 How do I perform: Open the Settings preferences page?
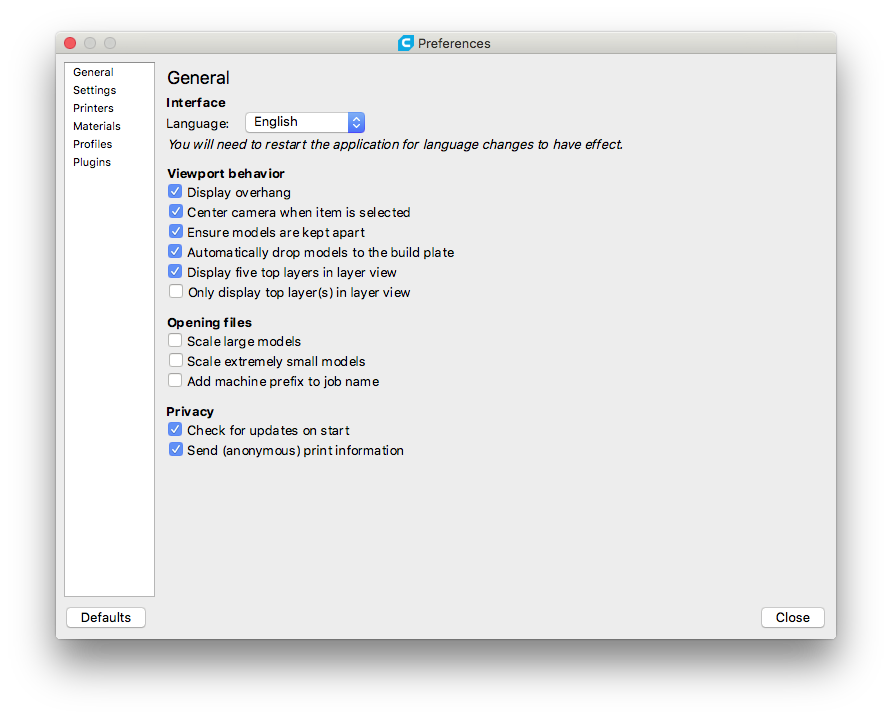(94, 90)
